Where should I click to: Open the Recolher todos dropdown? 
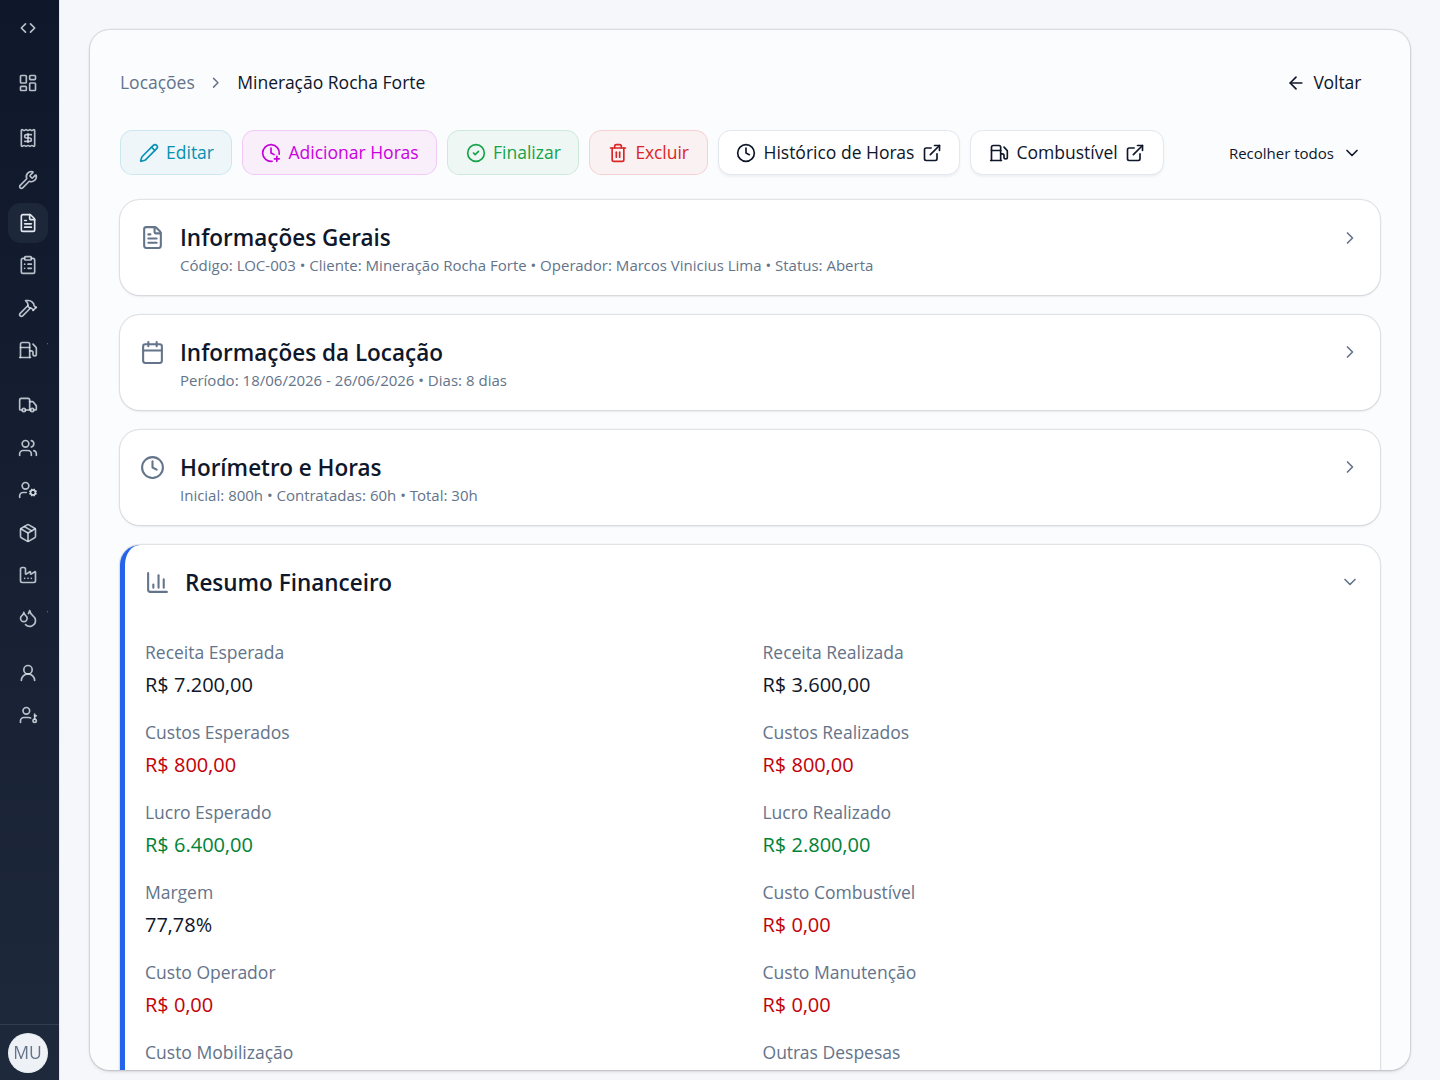1294,153
